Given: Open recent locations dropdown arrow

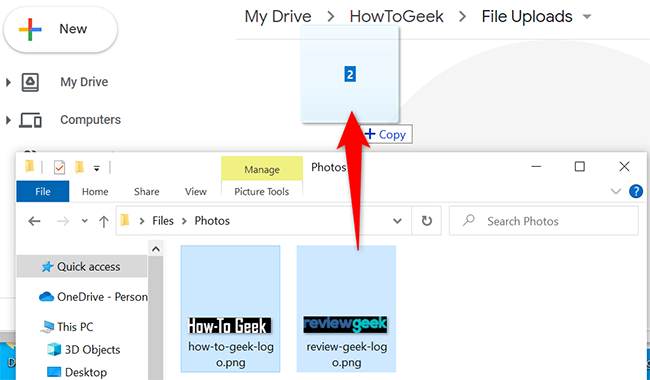Looking at the screenshot, I should point(85,221).
